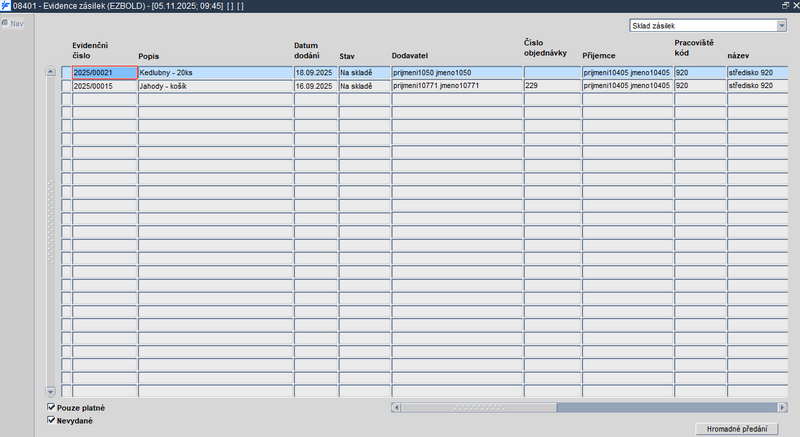Screen dimensions: 800x437
Task: Click workplace code 920 in Kedlubny row
Action: (700, 72)
